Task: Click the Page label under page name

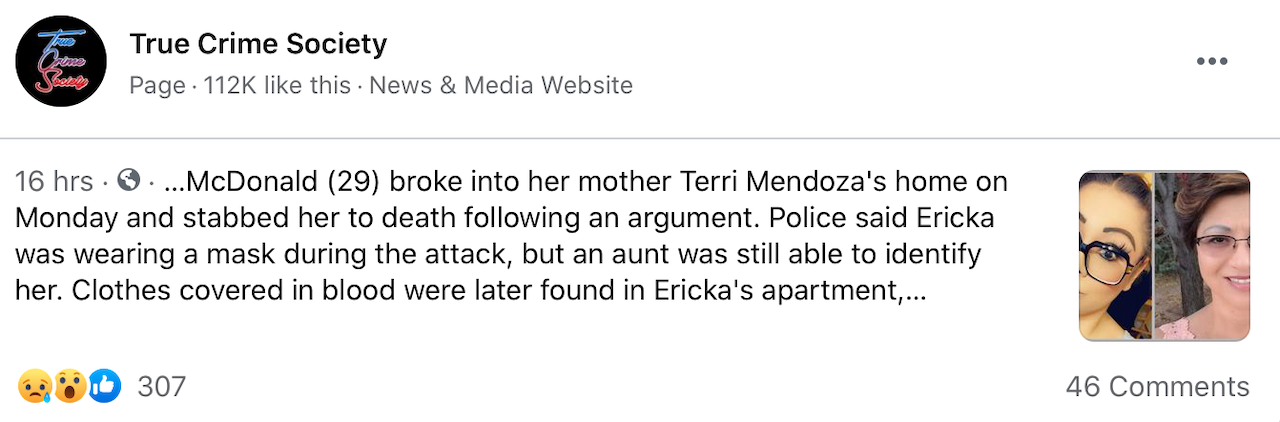Action: (x=157, y=86)
